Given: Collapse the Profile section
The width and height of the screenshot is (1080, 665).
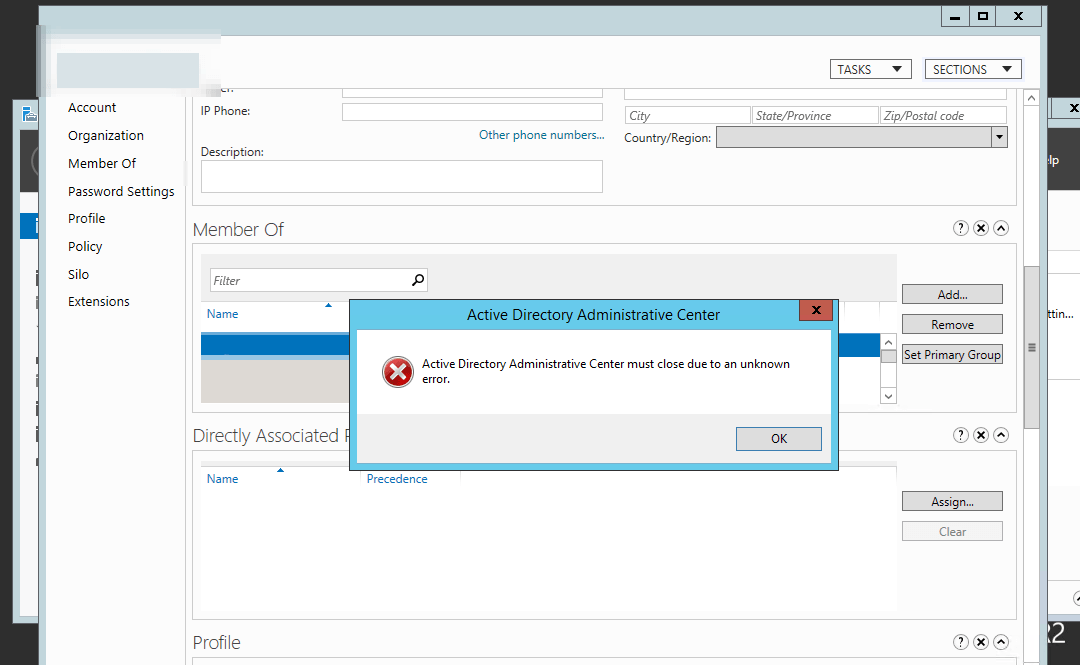Looking at the screenshot, I should tap(1001, 642).
